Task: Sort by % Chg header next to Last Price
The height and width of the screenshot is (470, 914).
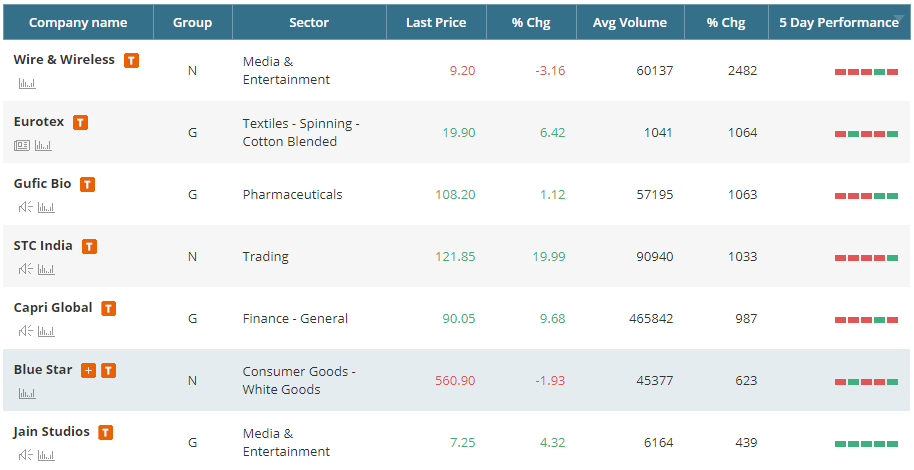Action: [x=531, y=23]
